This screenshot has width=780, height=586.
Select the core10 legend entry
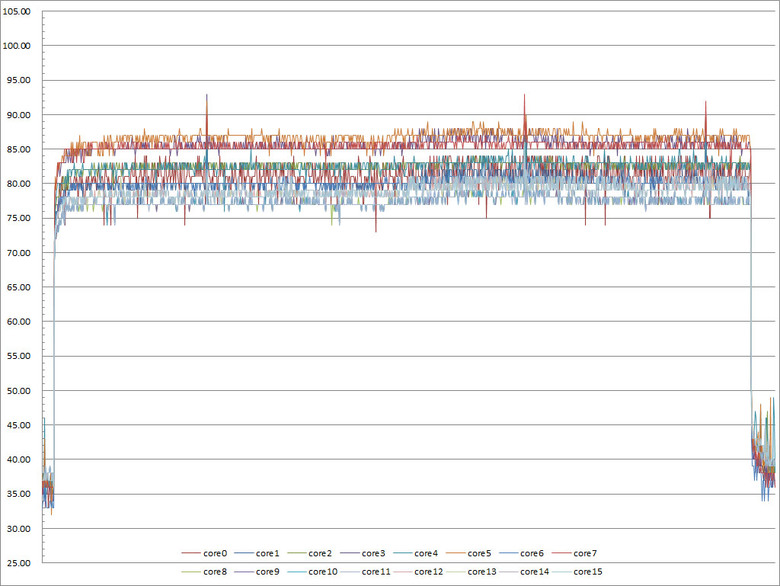click(312, 572)
